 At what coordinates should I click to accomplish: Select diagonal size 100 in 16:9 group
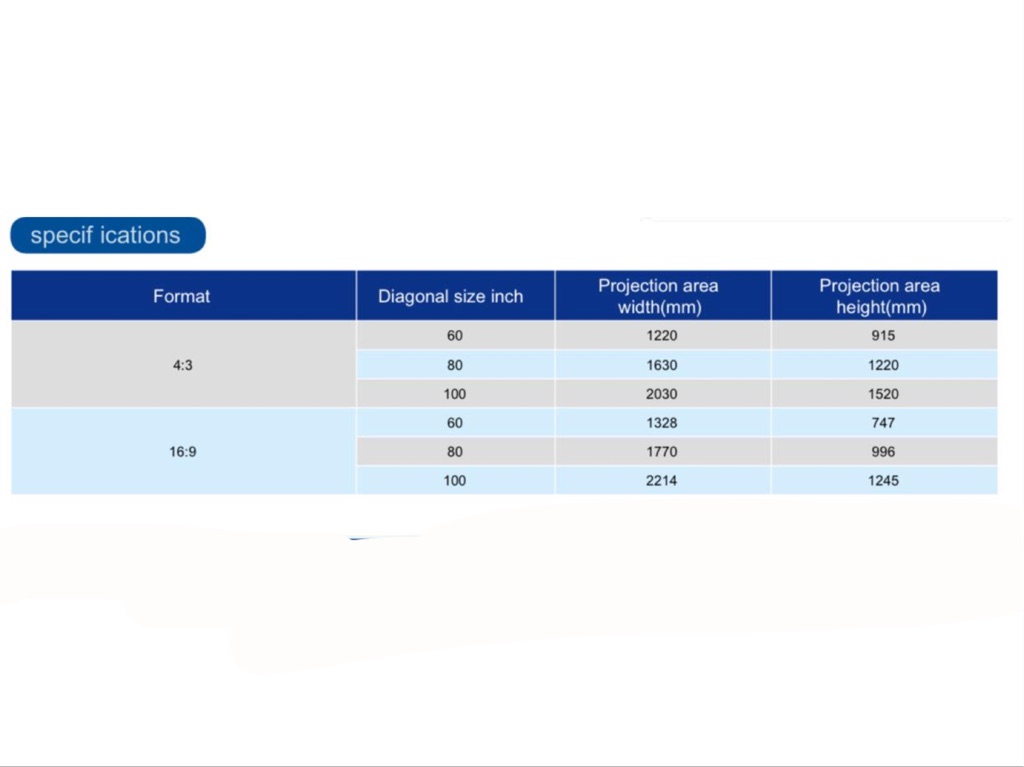tap(455, 481)
